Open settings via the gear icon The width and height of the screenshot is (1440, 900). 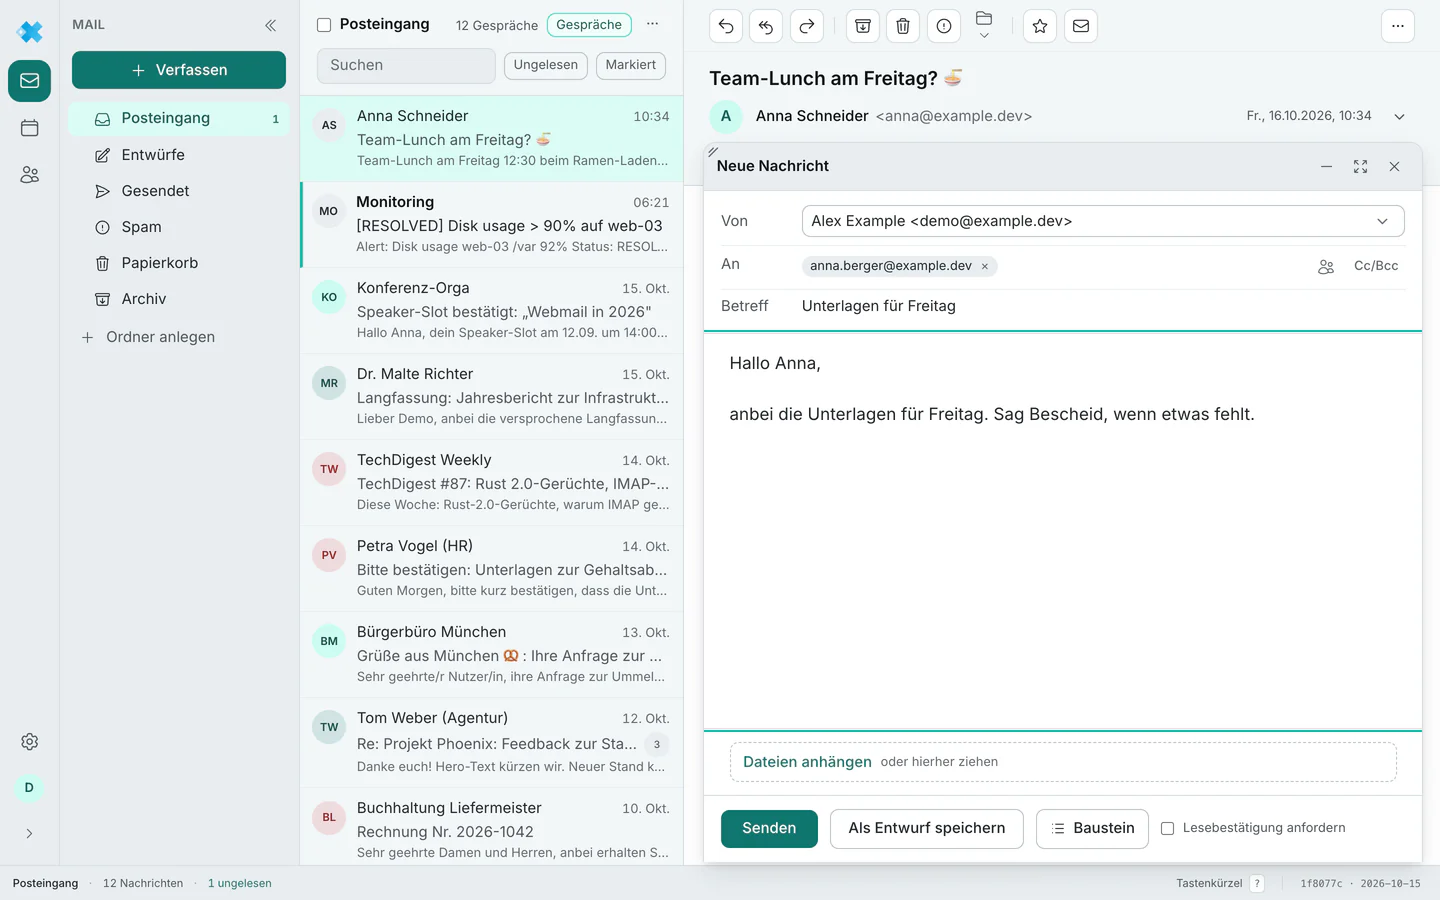(30, 742)
